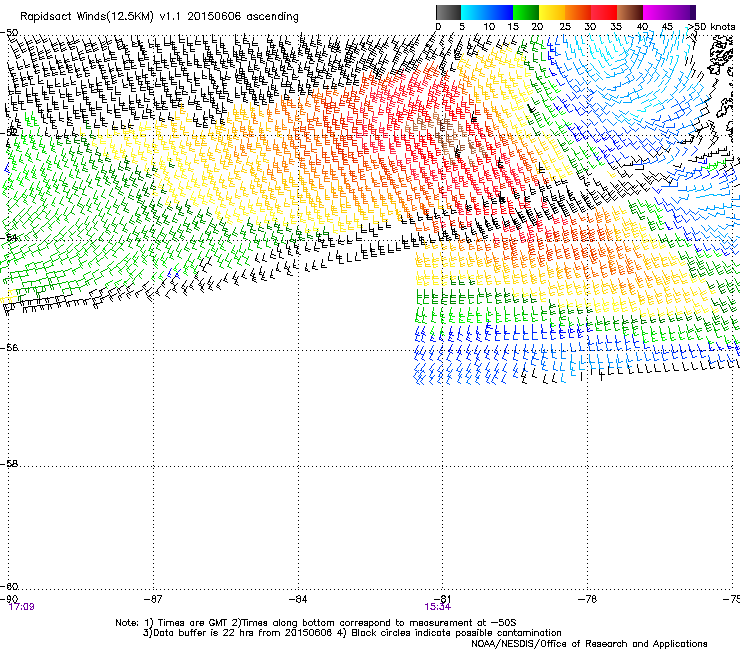Click the legend tick label '10'
740x650 pixels.
pyautogui.click(x=489, y=27)
